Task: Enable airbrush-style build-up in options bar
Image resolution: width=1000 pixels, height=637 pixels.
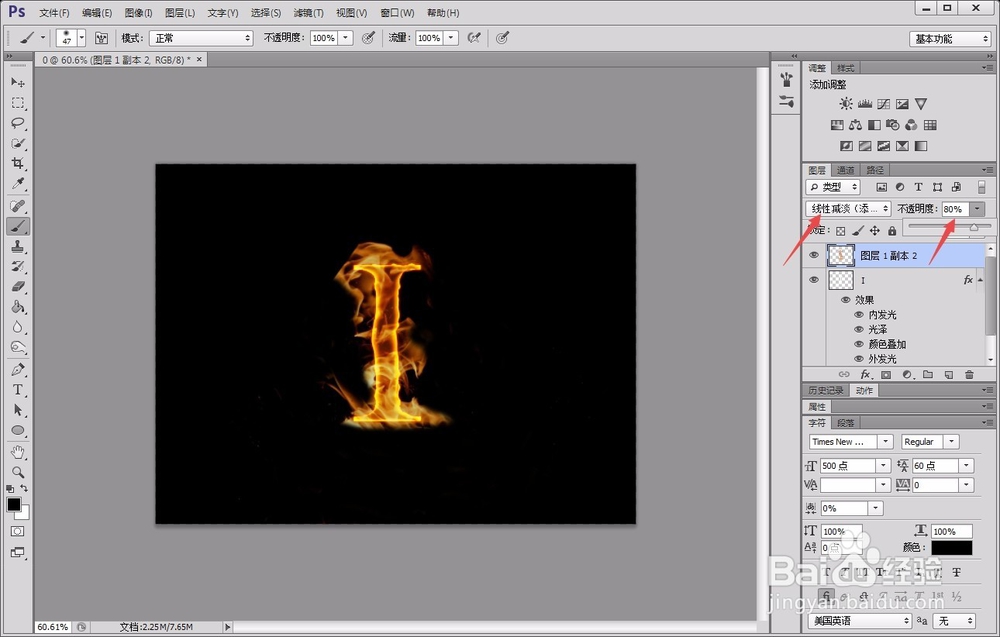Action: click(474, 38)
